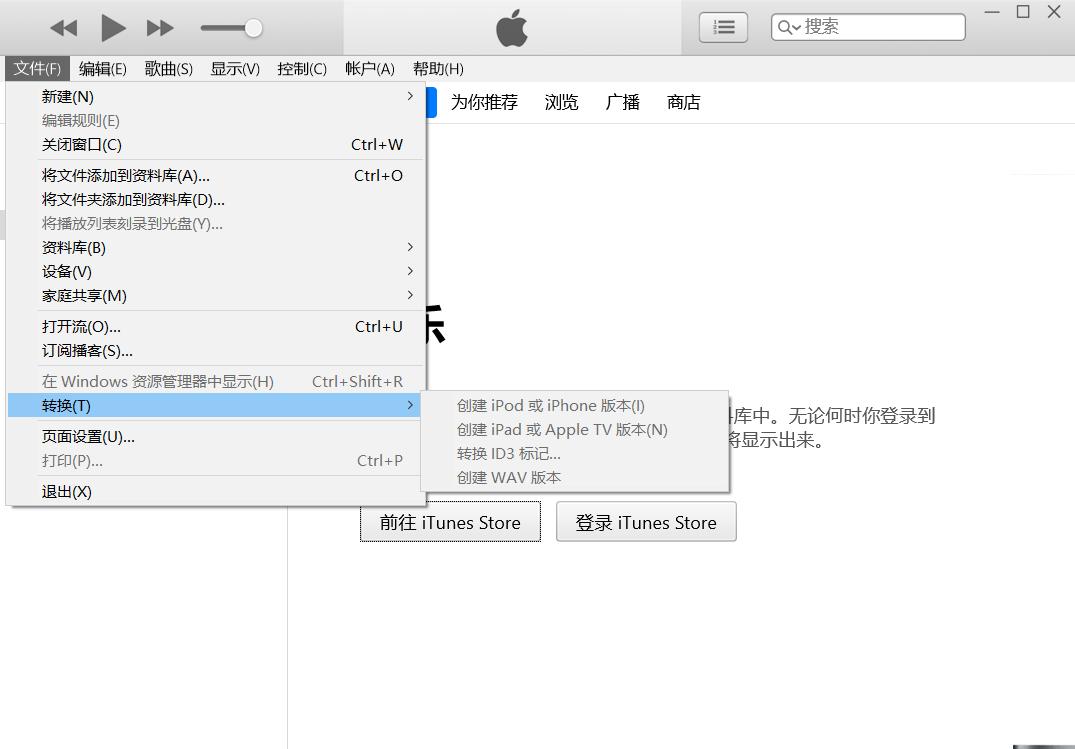Click the rewind previous track button
1075x749 pixels.
(x=64, y=28)
